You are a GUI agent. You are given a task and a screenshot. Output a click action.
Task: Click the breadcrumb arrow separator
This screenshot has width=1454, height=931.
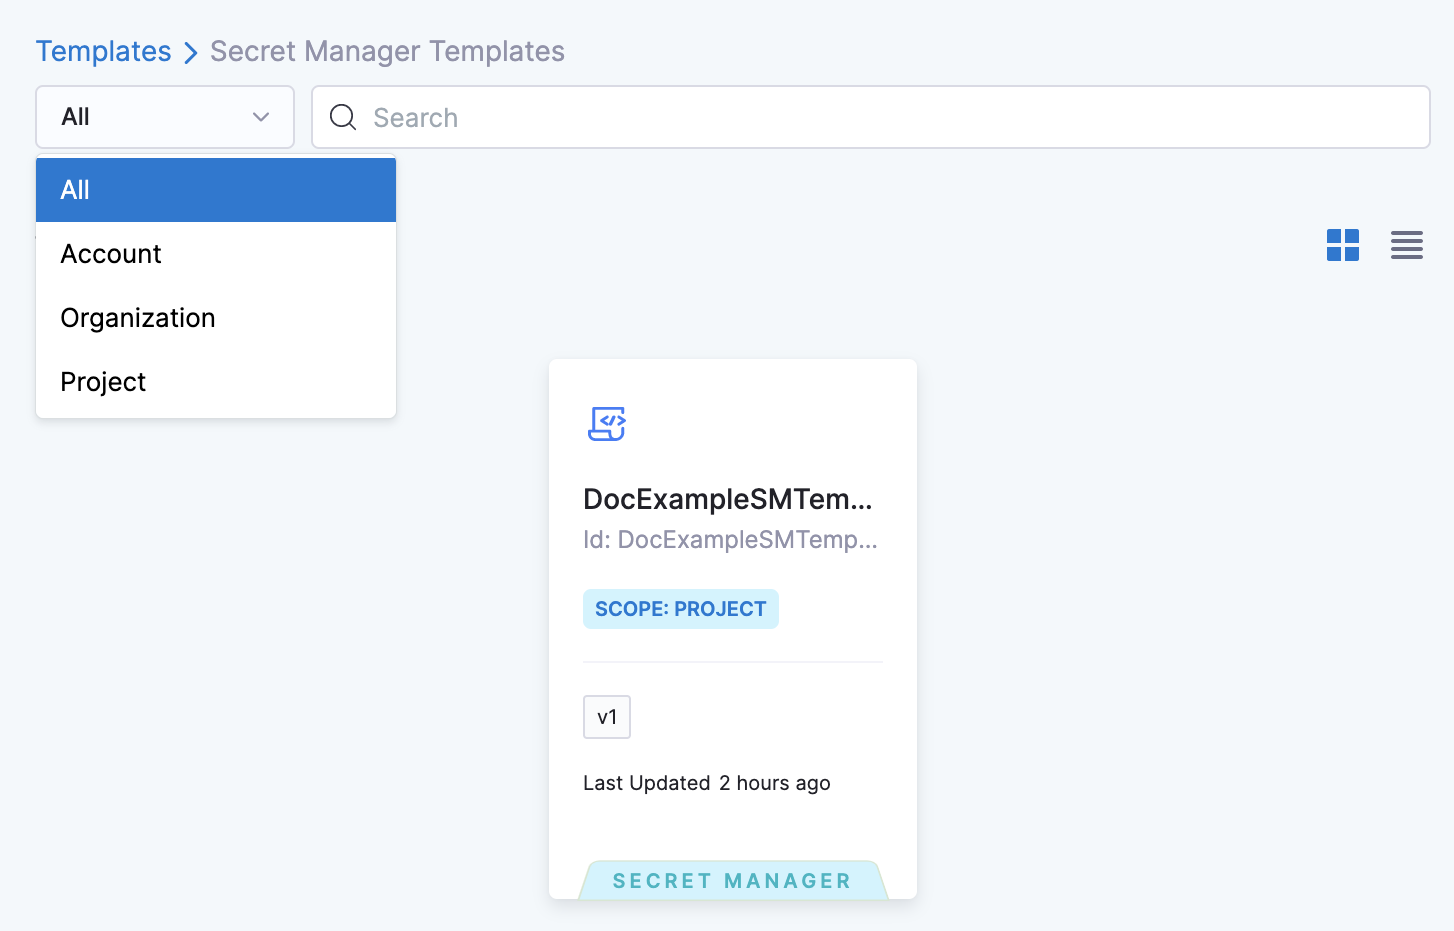tap(191, 53)
